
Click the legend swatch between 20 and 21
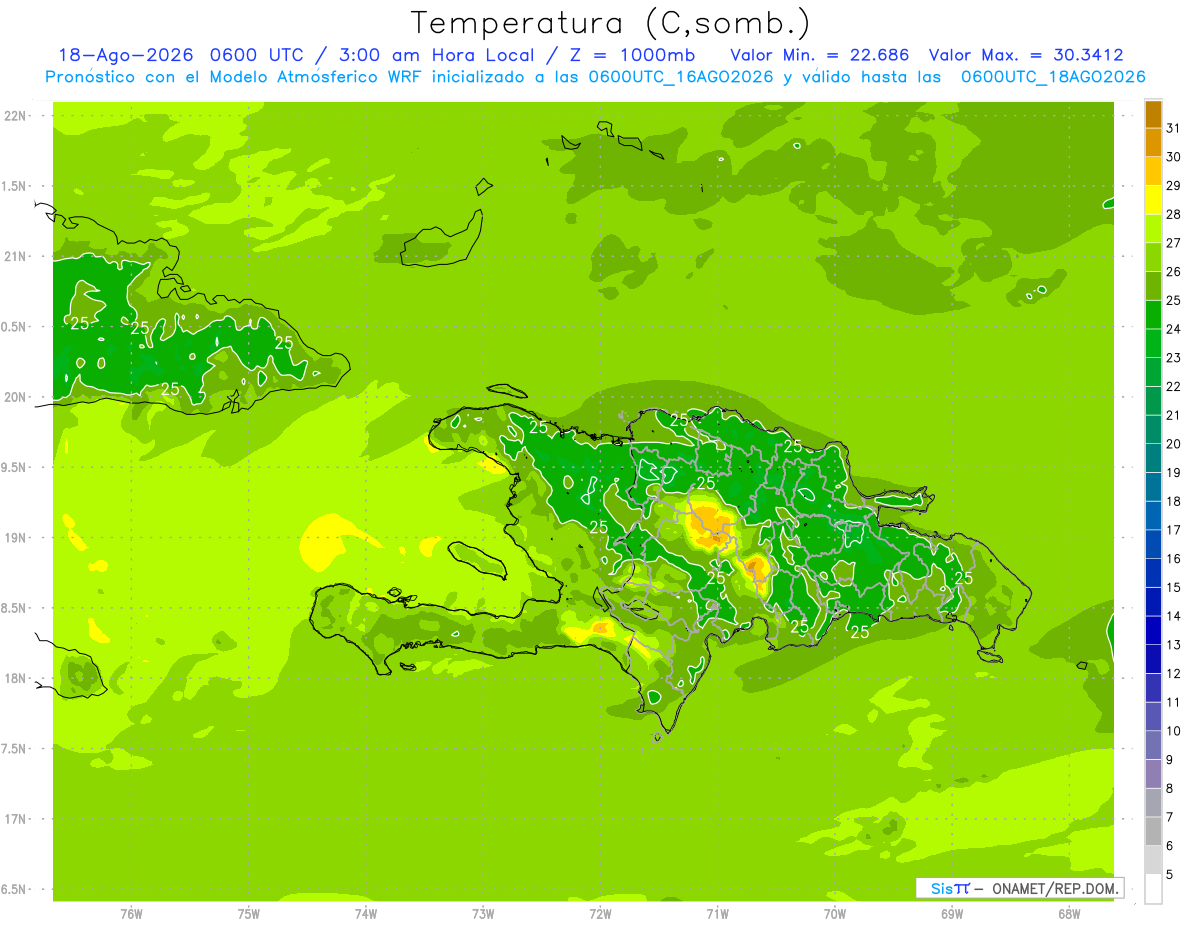coord(1153,430)
